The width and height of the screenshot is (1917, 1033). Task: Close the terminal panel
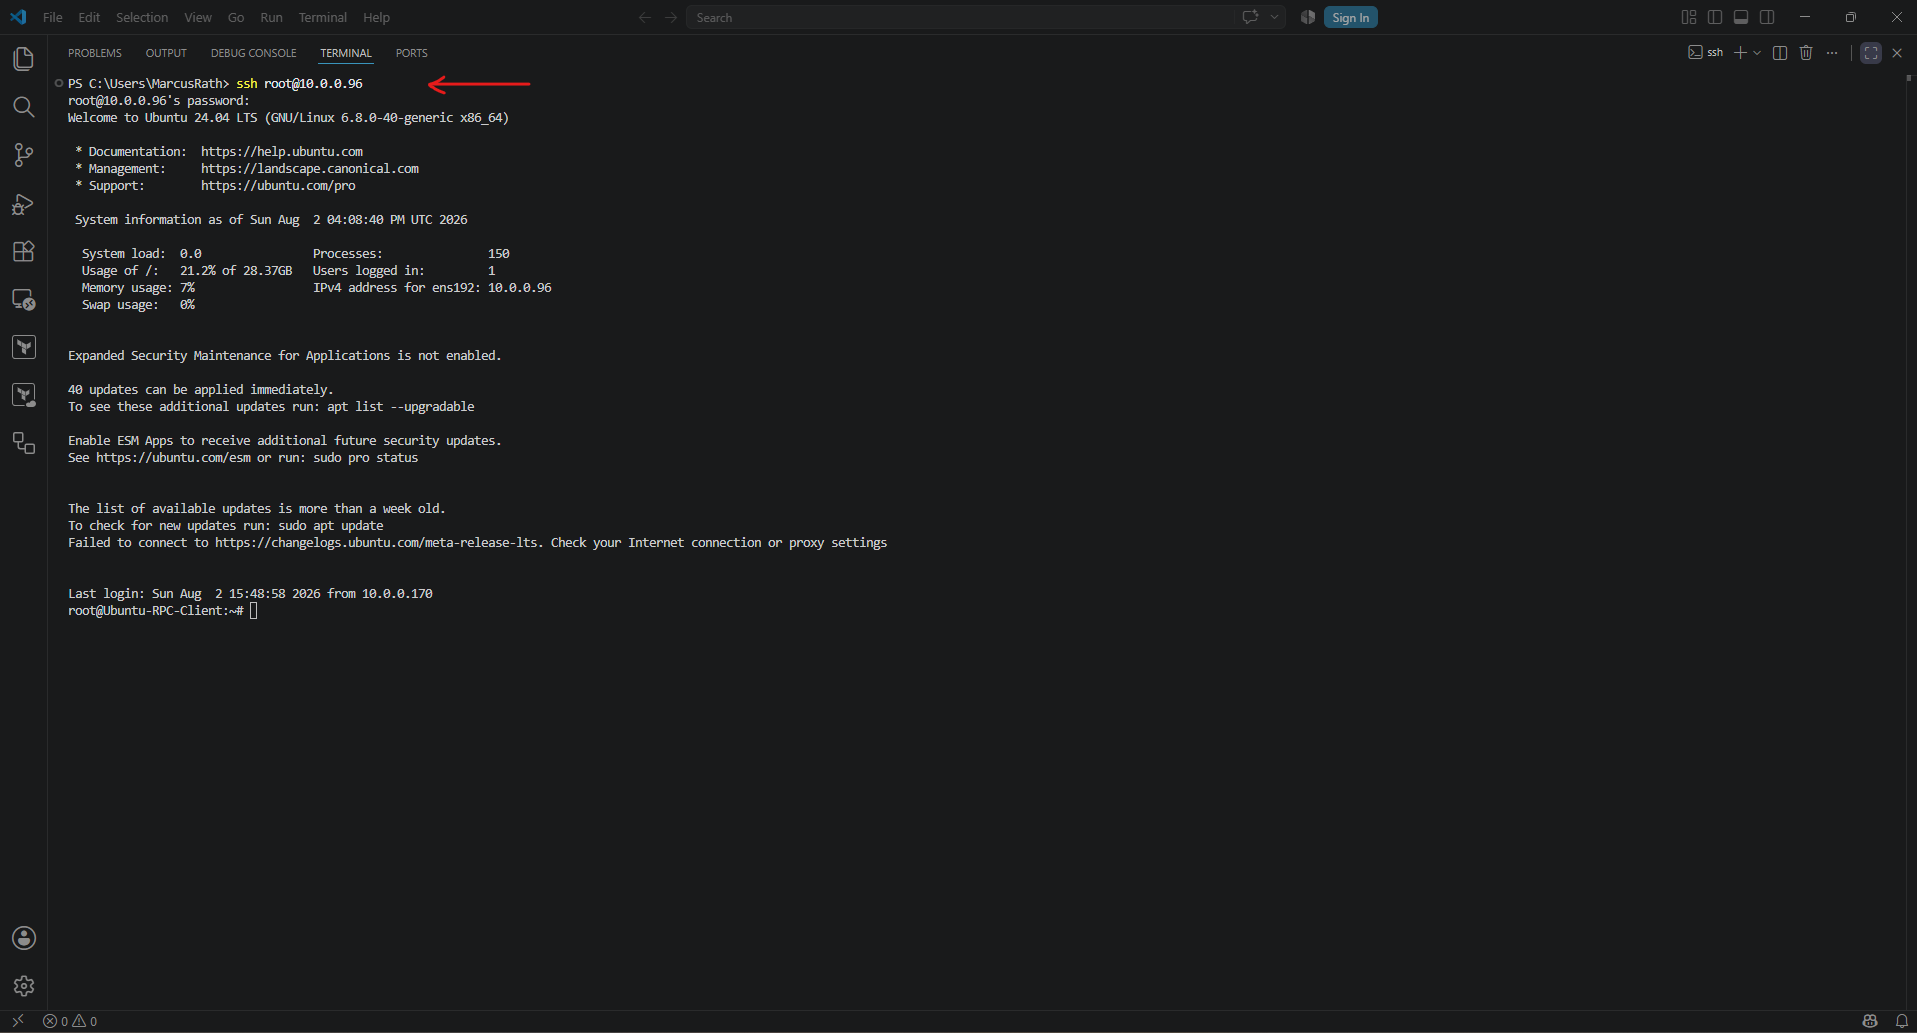tap(1897, 53)
